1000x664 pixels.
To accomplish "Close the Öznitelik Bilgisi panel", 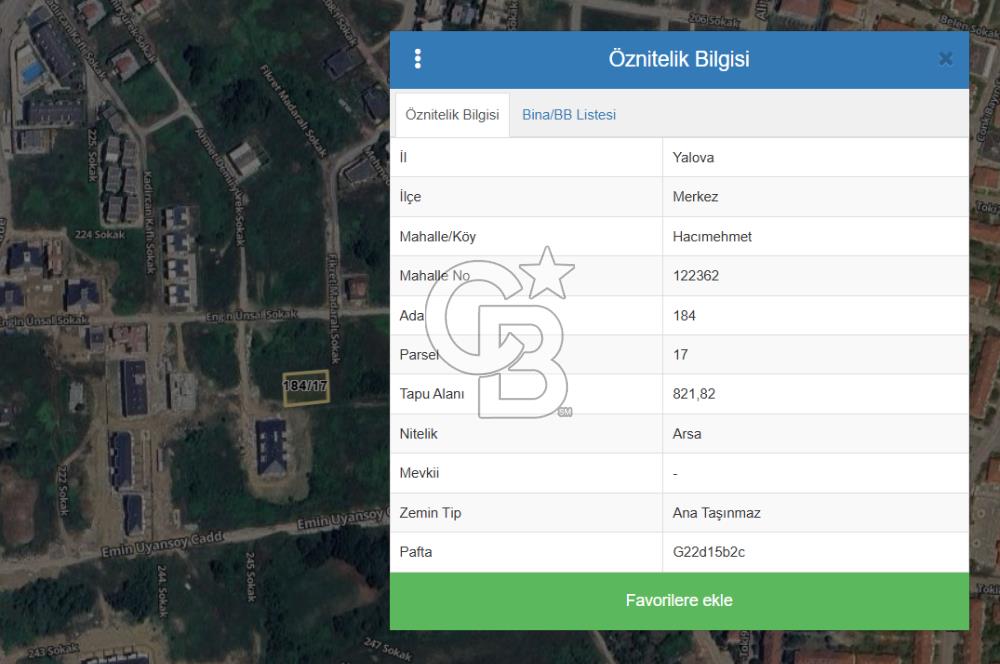I will click(x=945, y=59).
